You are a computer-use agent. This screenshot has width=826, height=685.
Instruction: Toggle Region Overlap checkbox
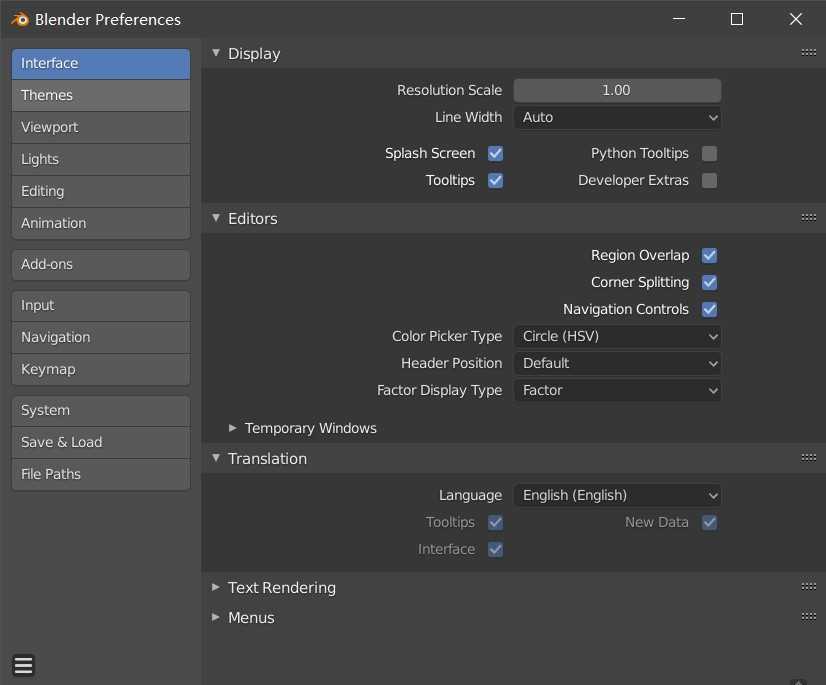point(710,256)
